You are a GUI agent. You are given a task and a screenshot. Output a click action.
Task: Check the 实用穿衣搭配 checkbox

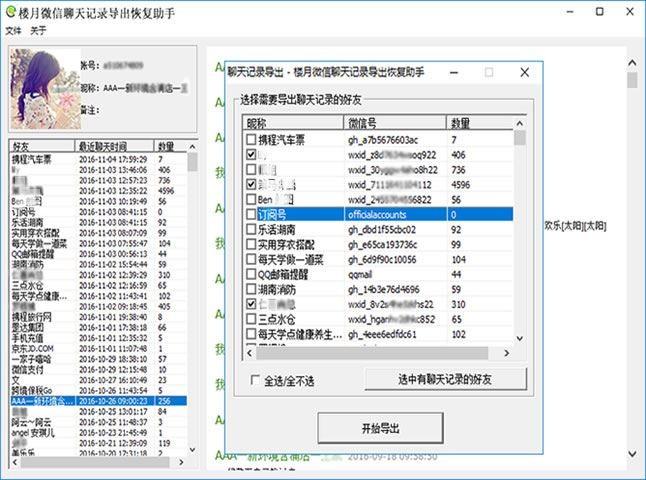[x=251, y=244]
